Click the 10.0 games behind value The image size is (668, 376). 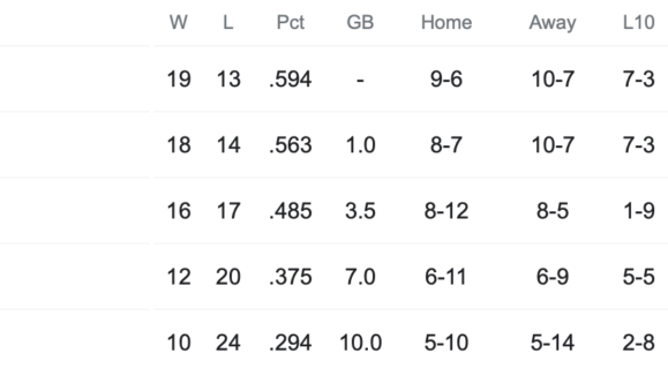tap(360, 343)
